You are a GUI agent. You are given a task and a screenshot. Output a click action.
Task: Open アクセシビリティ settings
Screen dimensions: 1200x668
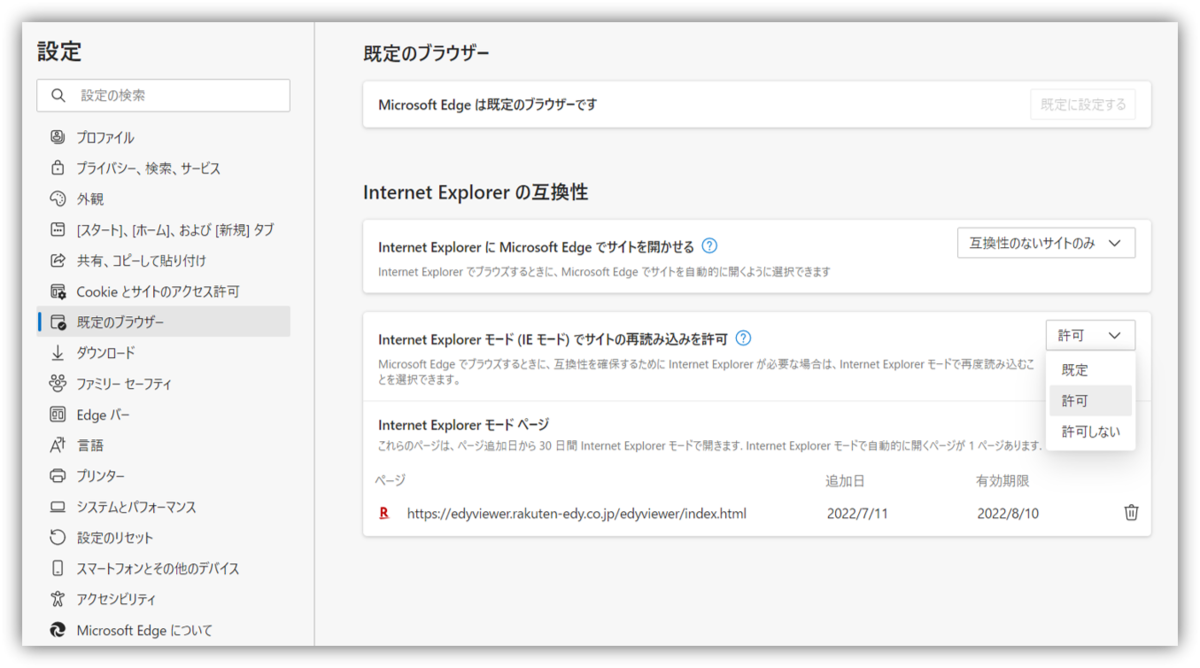coord(164,599)
